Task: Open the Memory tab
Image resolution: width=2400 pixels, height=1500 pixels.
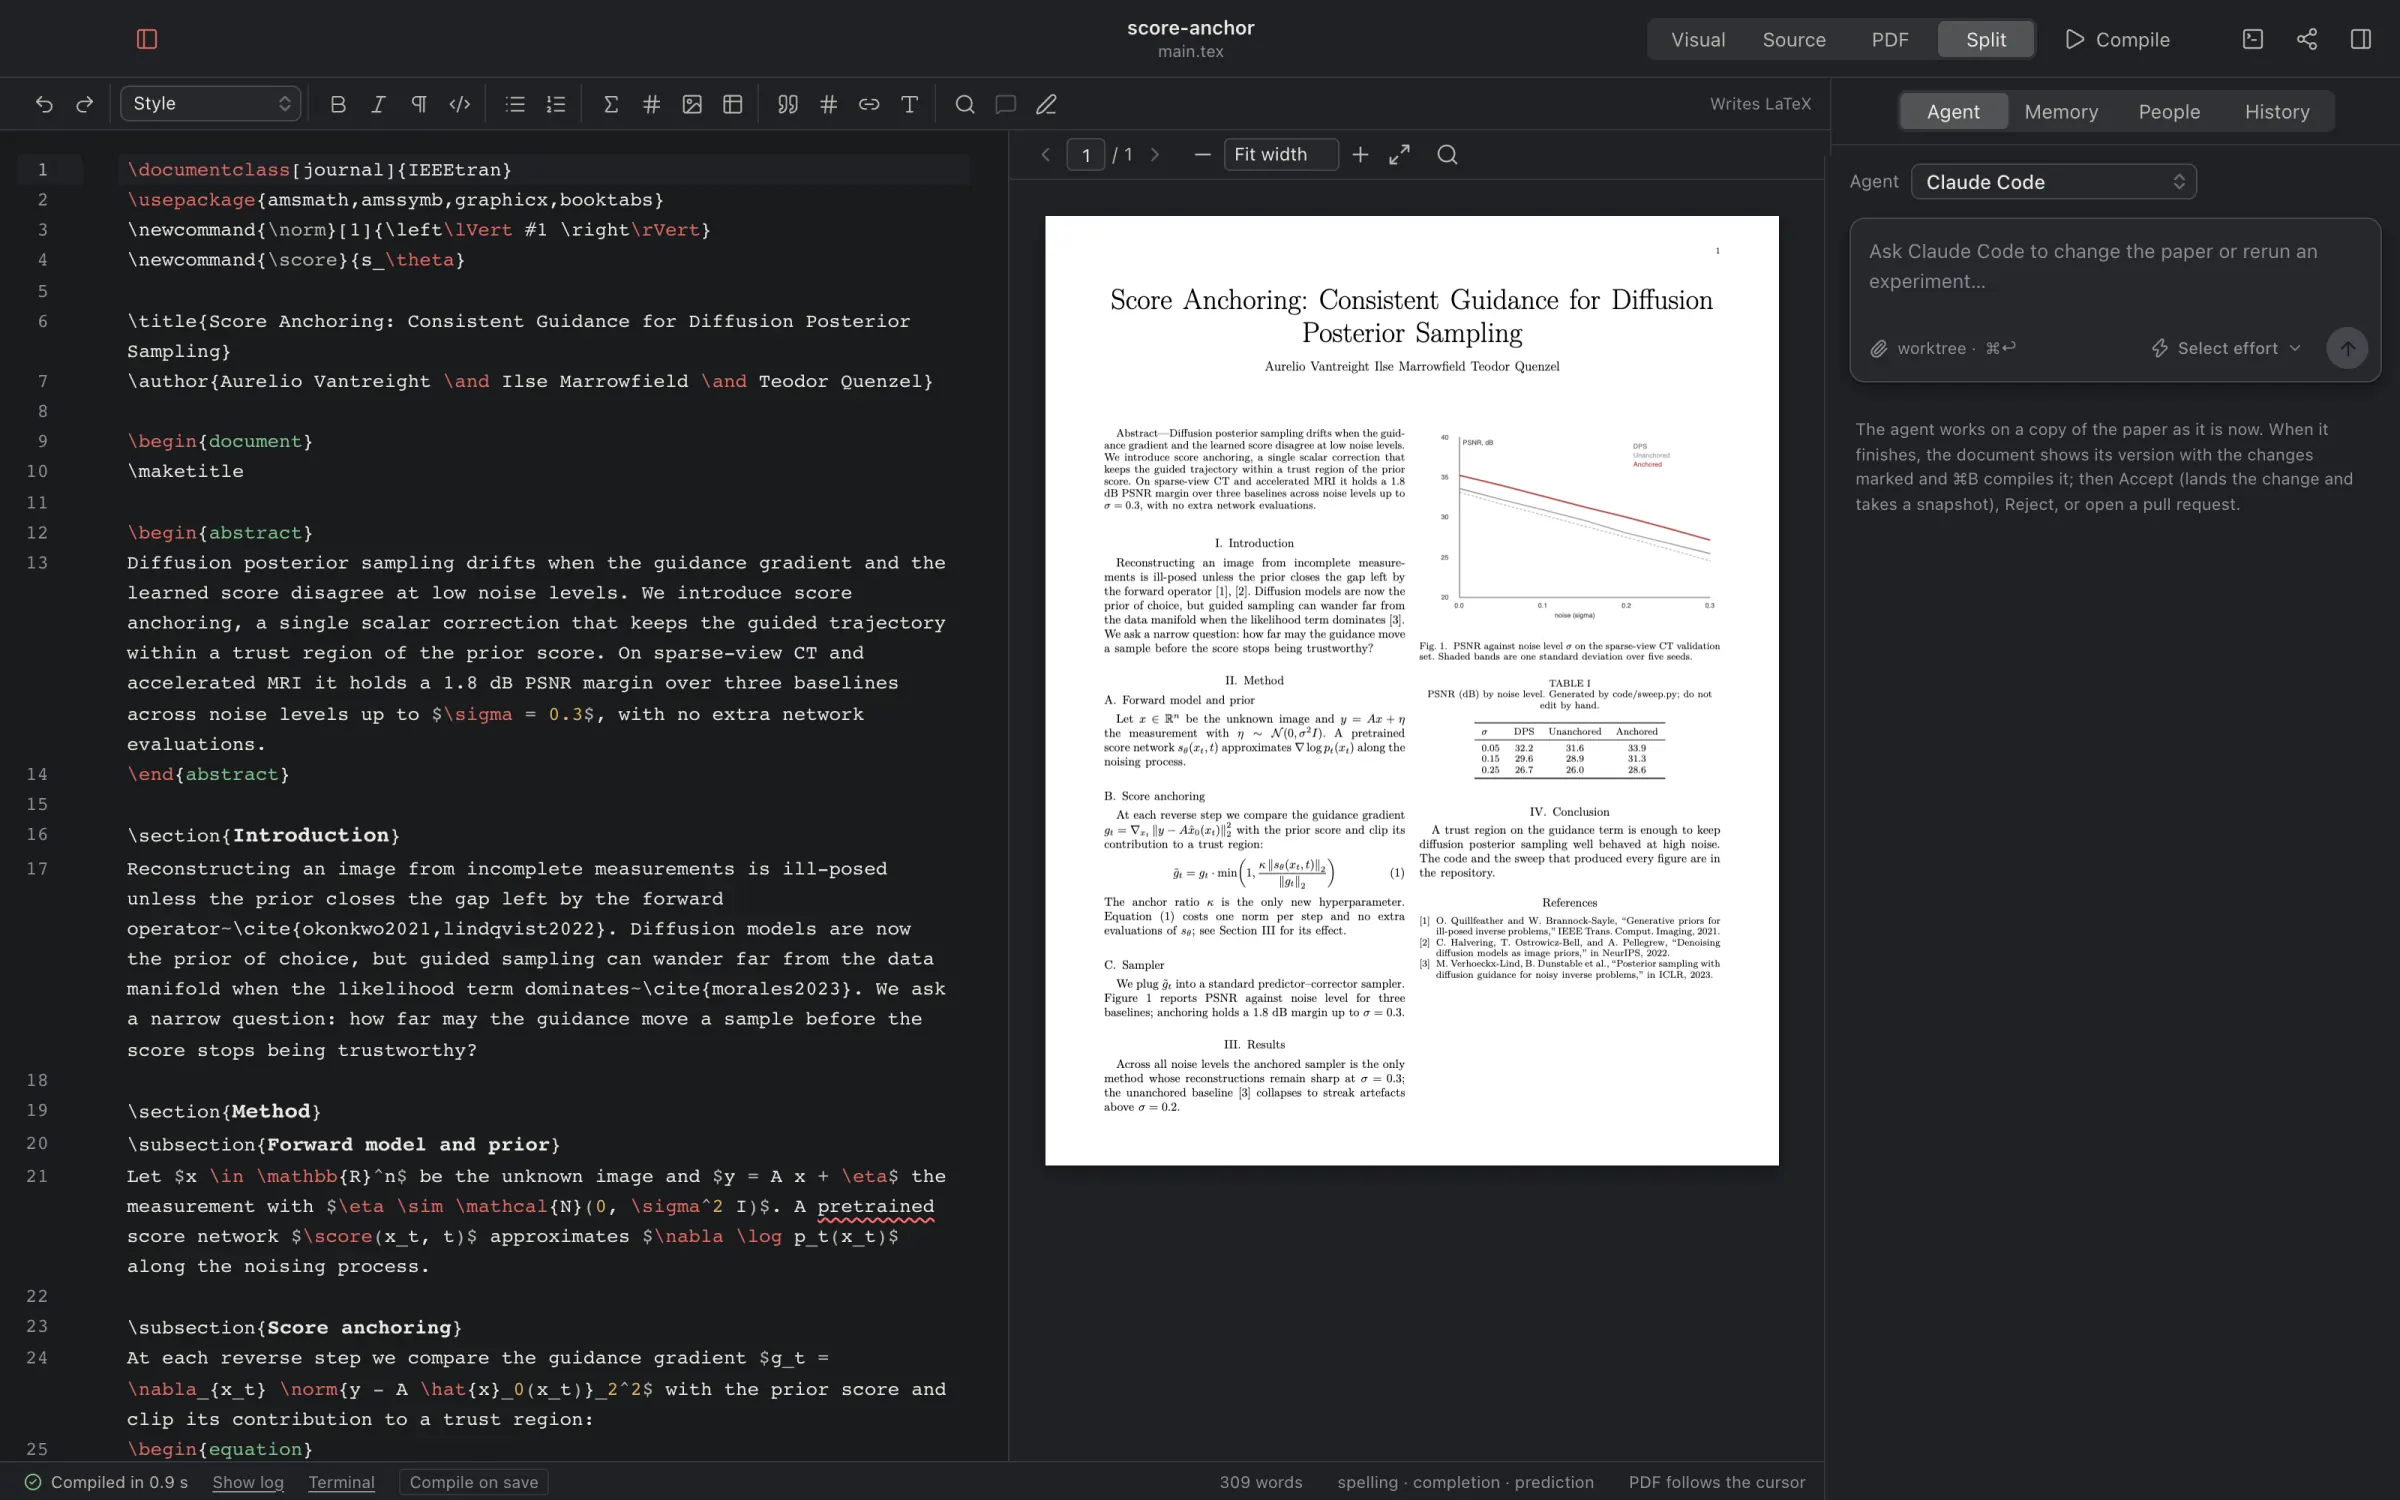Action: pos(2061,112)
